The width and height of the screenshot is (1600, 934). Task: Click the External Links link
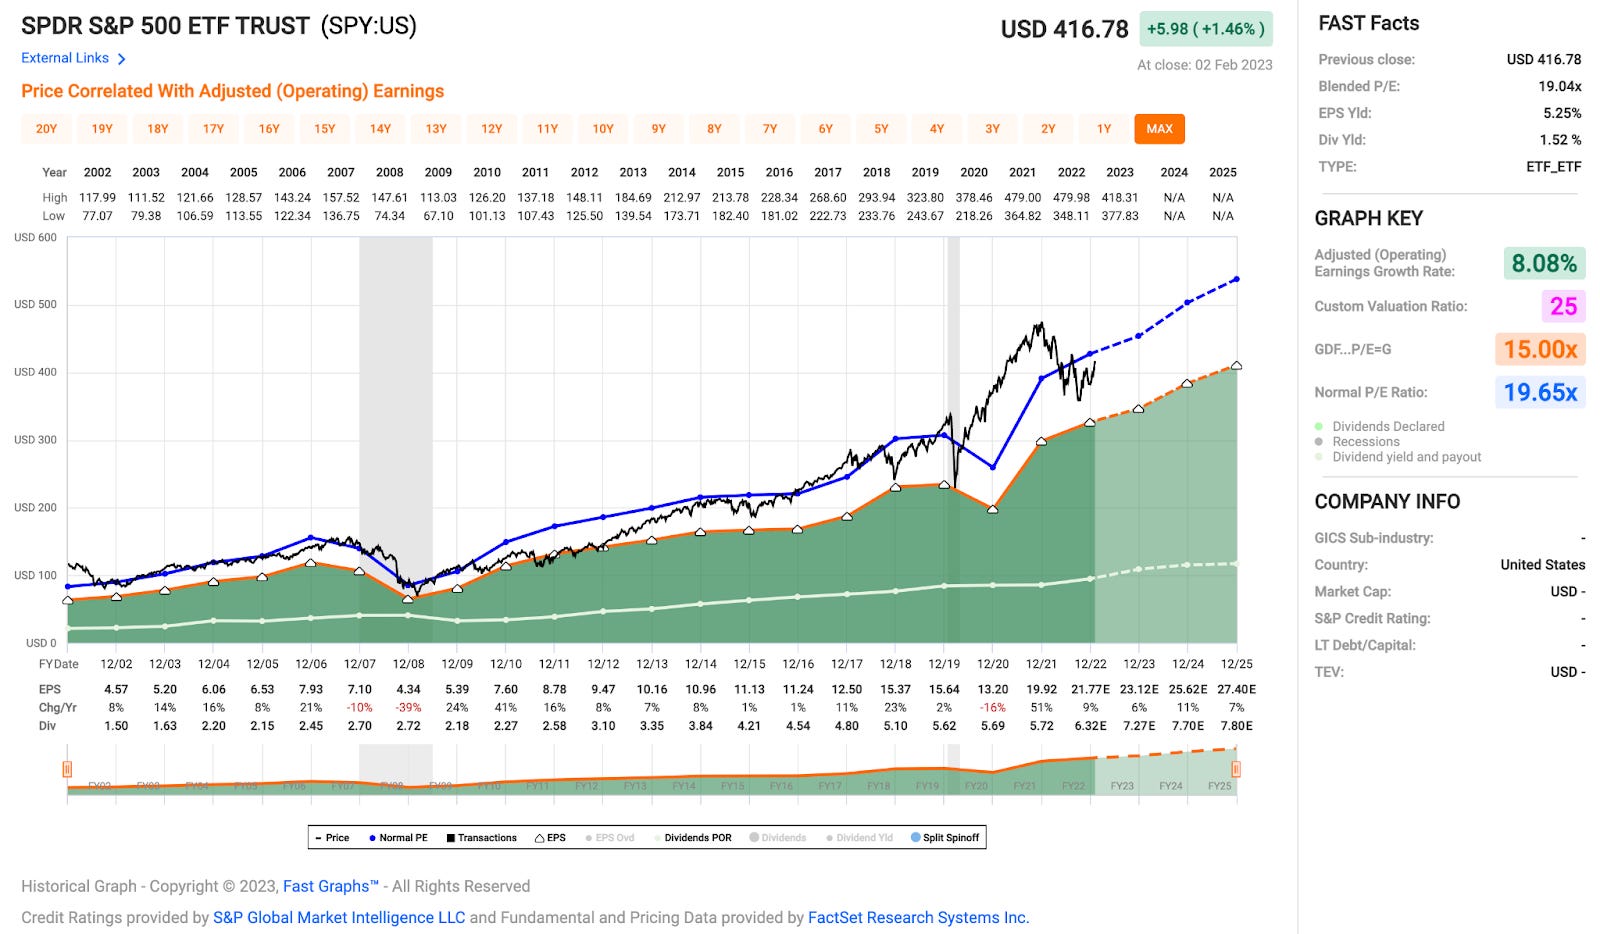click(65, 58)
